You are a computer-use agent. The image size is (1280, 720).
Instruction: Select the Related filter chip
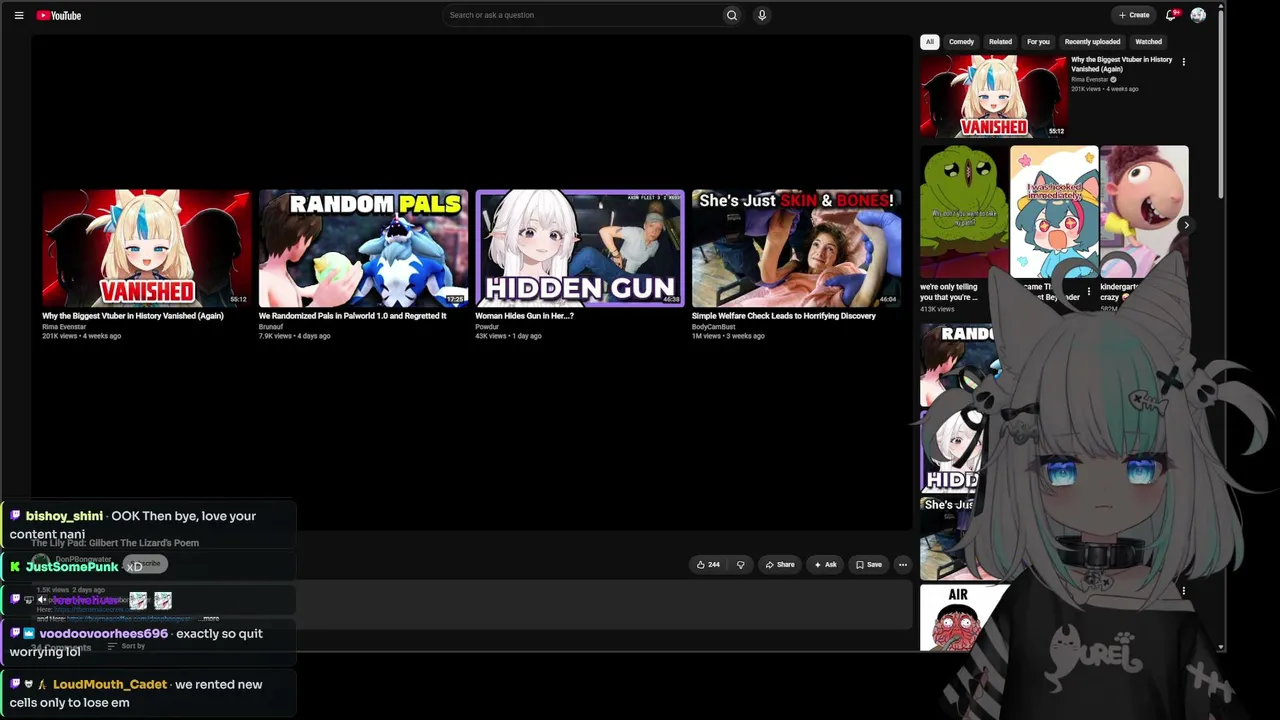coord(1000,42)
